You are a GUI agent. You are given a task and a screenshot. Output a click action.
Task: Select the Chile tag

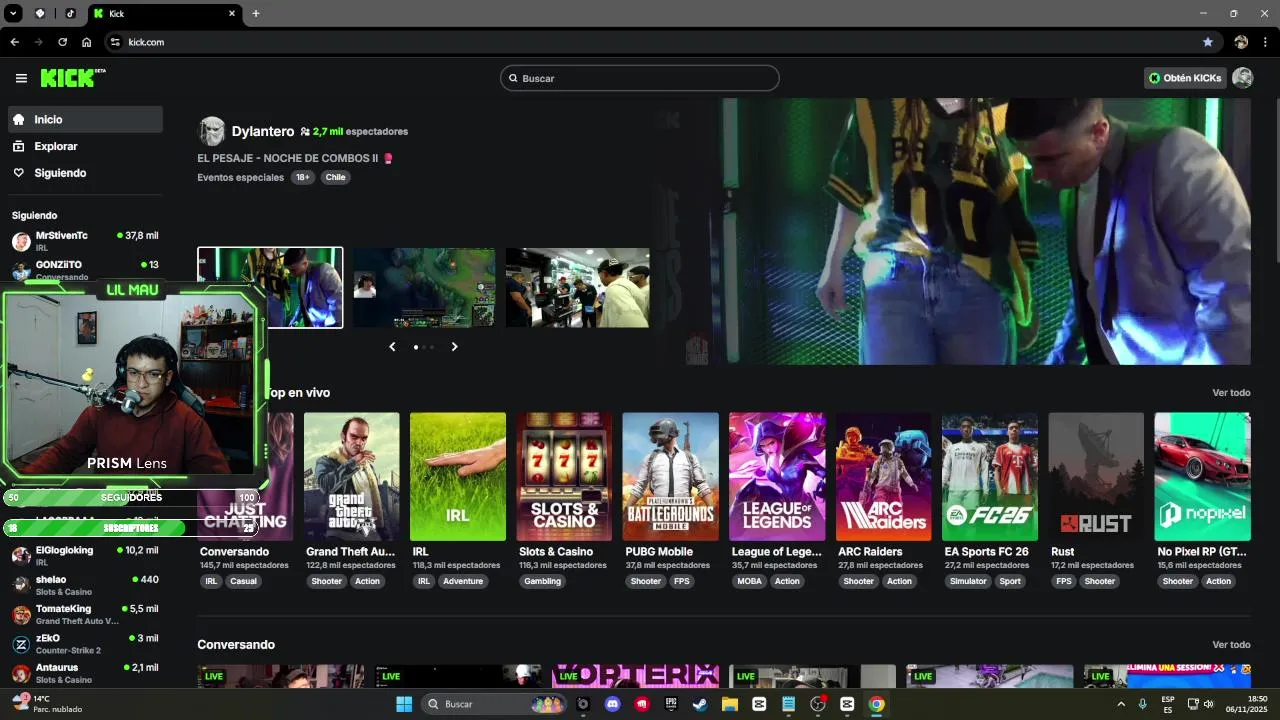point(335,177)
